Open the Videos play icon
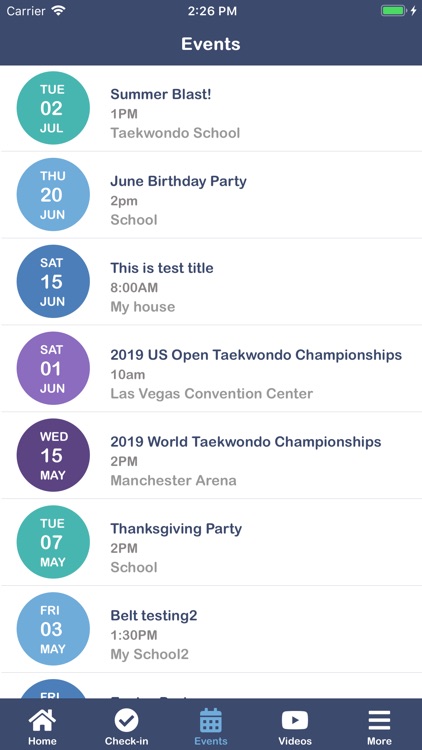The width and height of the screenshot is (422, 750). 295,720
